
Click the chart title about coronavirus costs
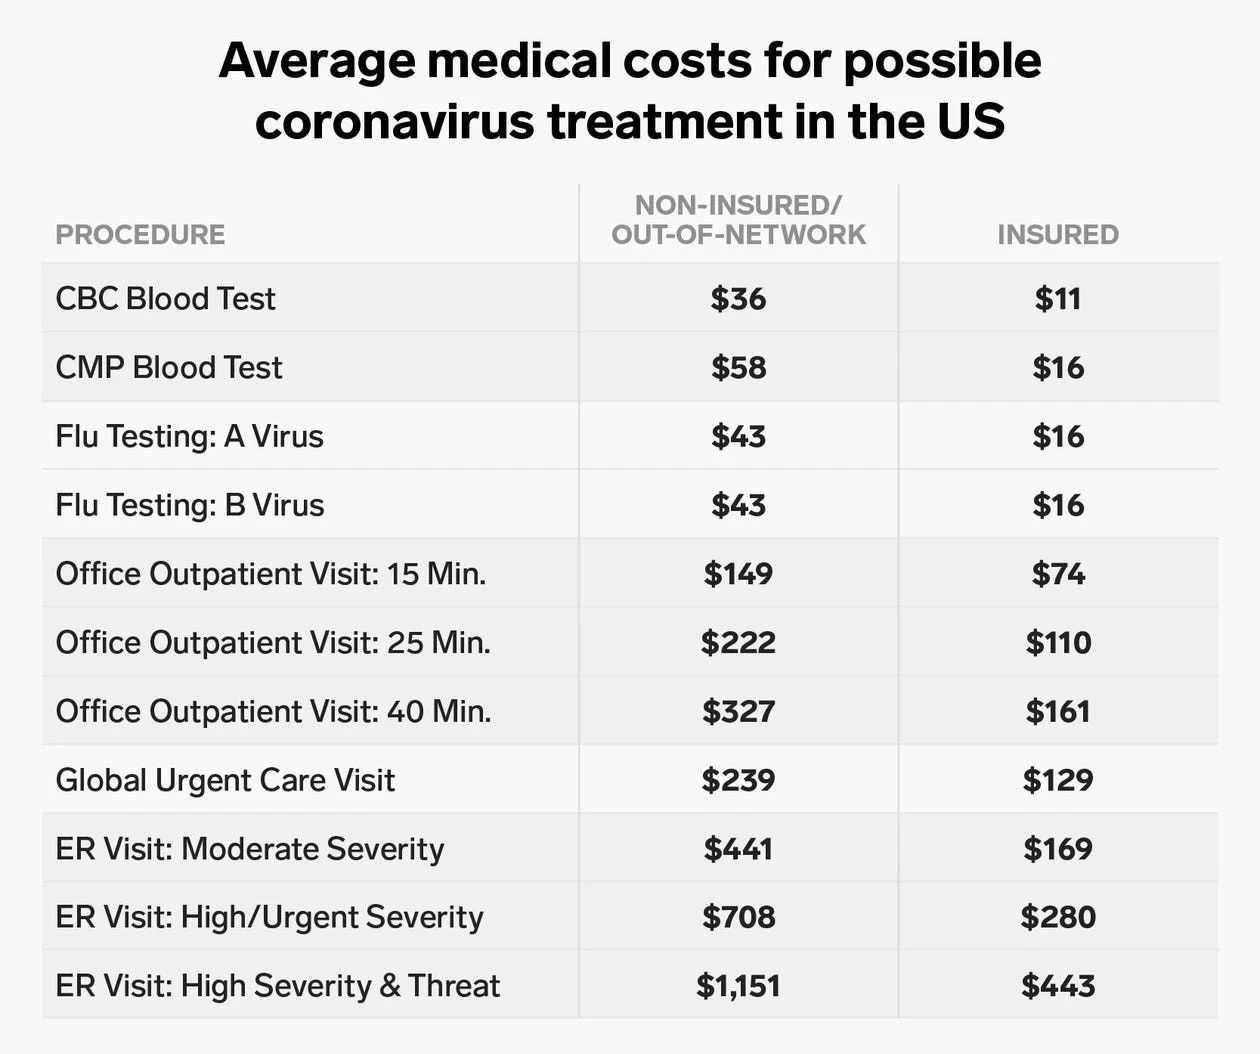coord(630,90)
